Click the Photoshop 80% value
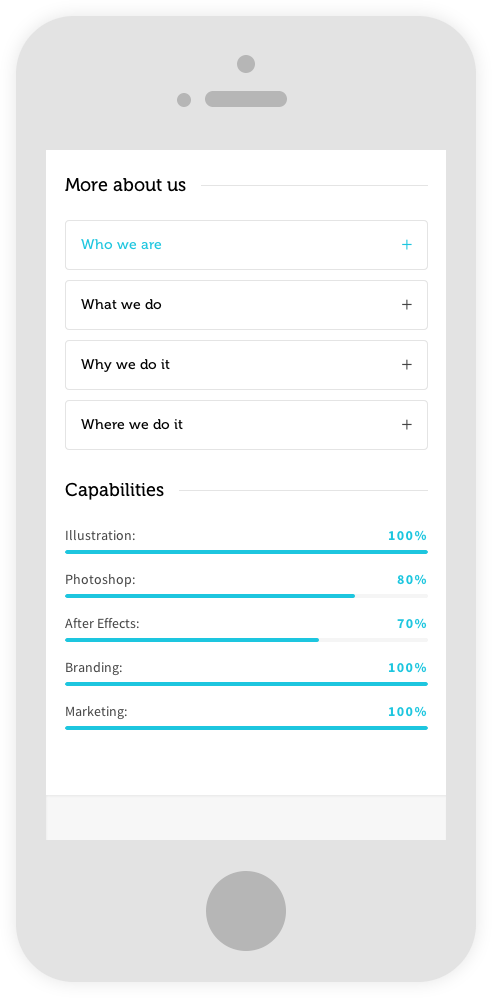Image resolution: width=492 pixels, height=998 pixels. [412, 580]
